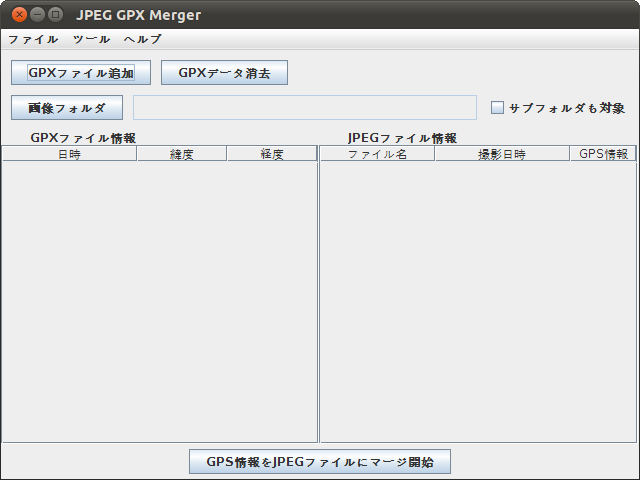Open the ツール menu
This screenshot has height=480, width=640.
coord(91,39)
